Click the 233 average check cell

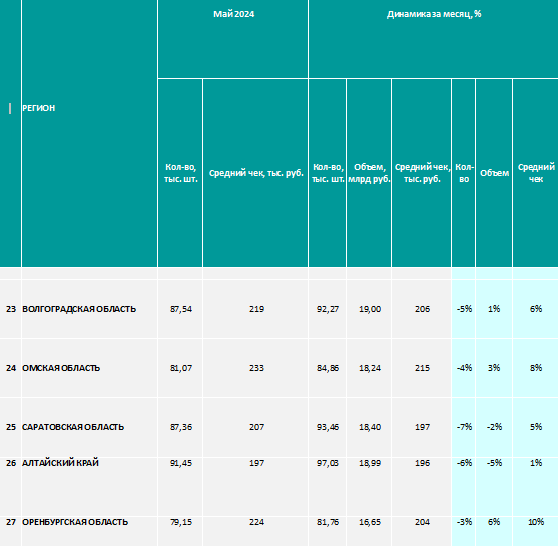click(256, 368)
